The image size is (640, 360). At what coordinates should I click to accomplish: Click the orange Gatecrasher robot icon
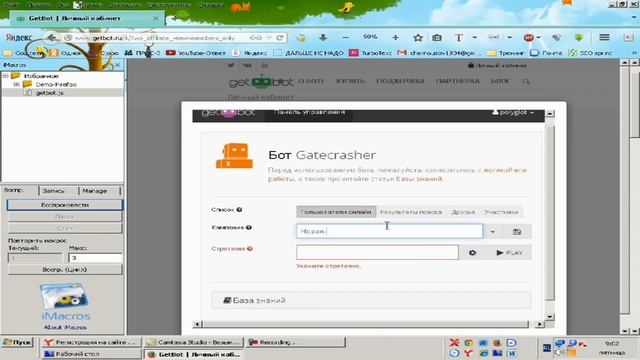[x=234, y=156]
